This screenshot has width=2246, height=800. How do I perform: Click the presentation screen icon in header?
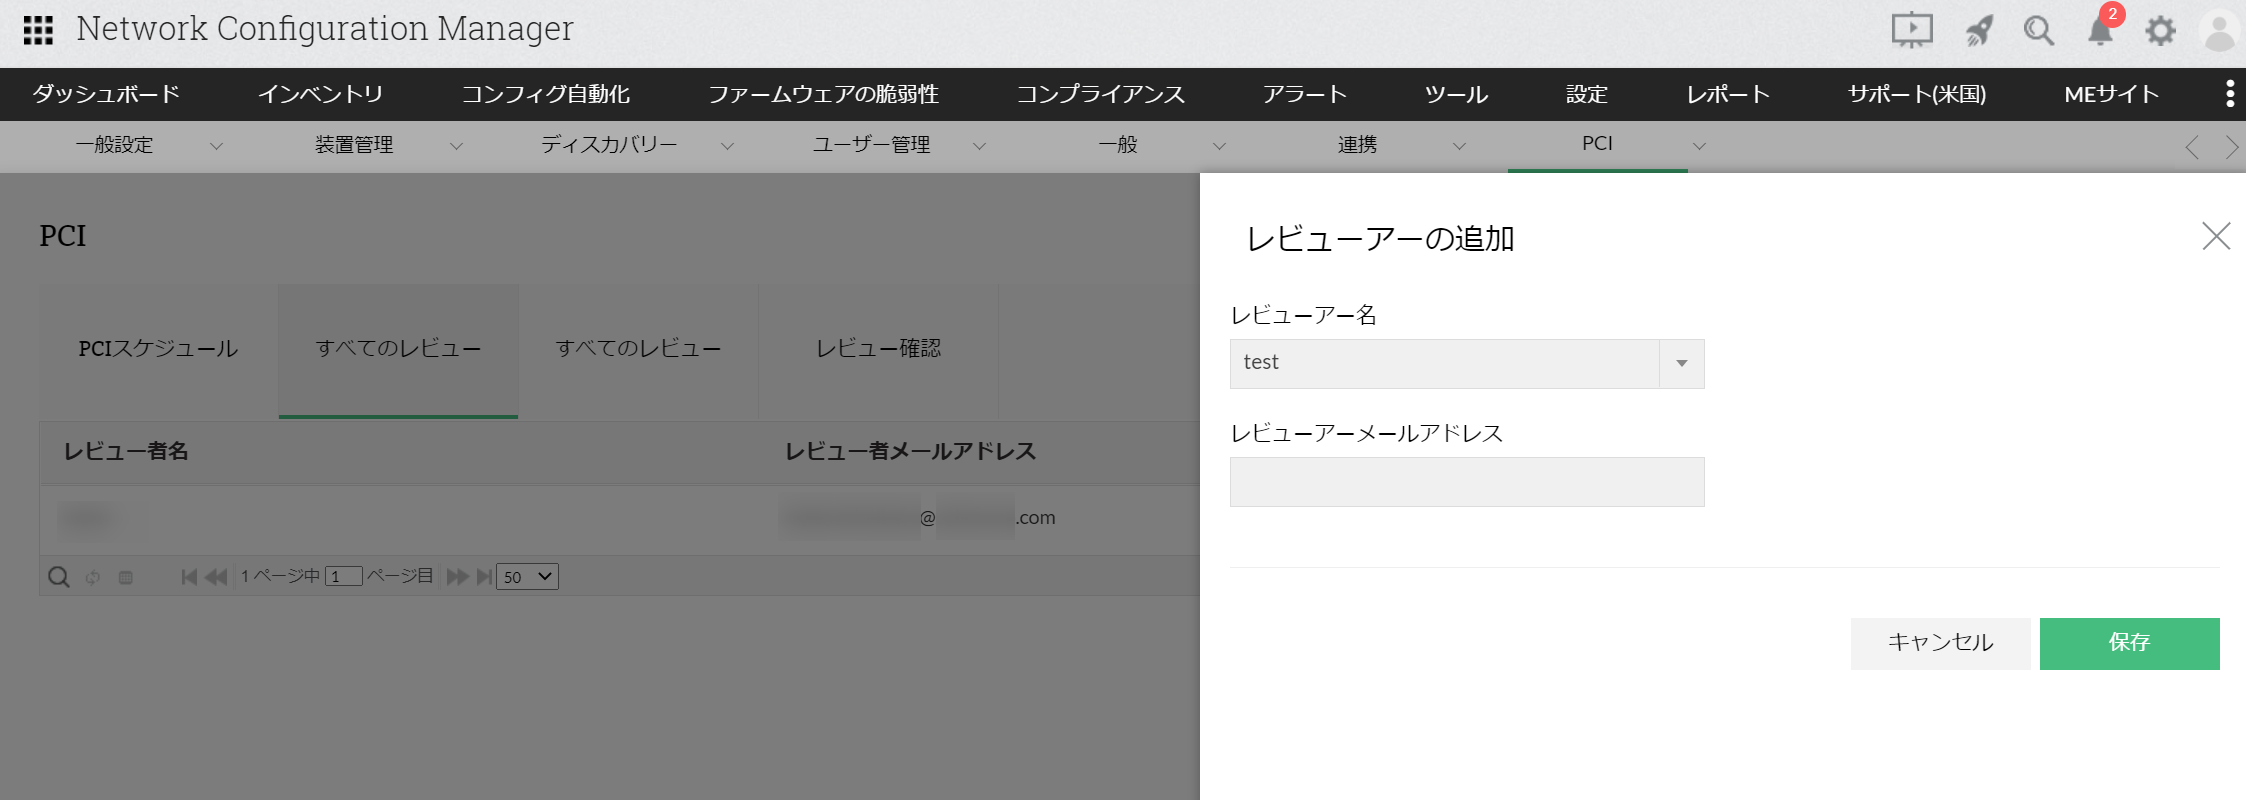[1912, 30]
